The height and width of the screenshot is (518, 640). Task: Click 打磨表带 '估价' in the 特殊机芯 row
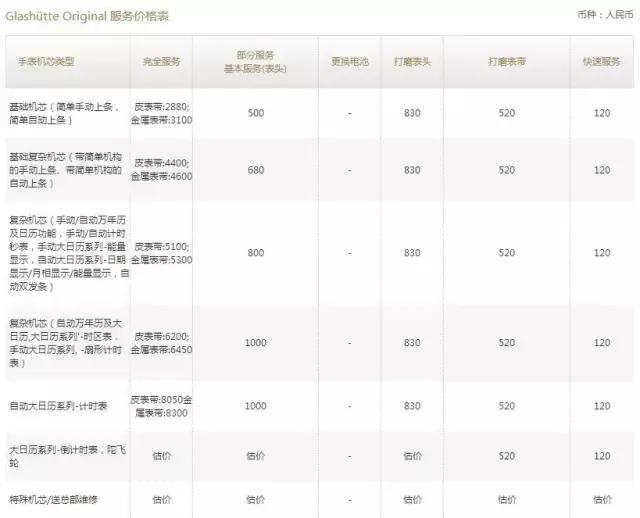pos(507,499)
